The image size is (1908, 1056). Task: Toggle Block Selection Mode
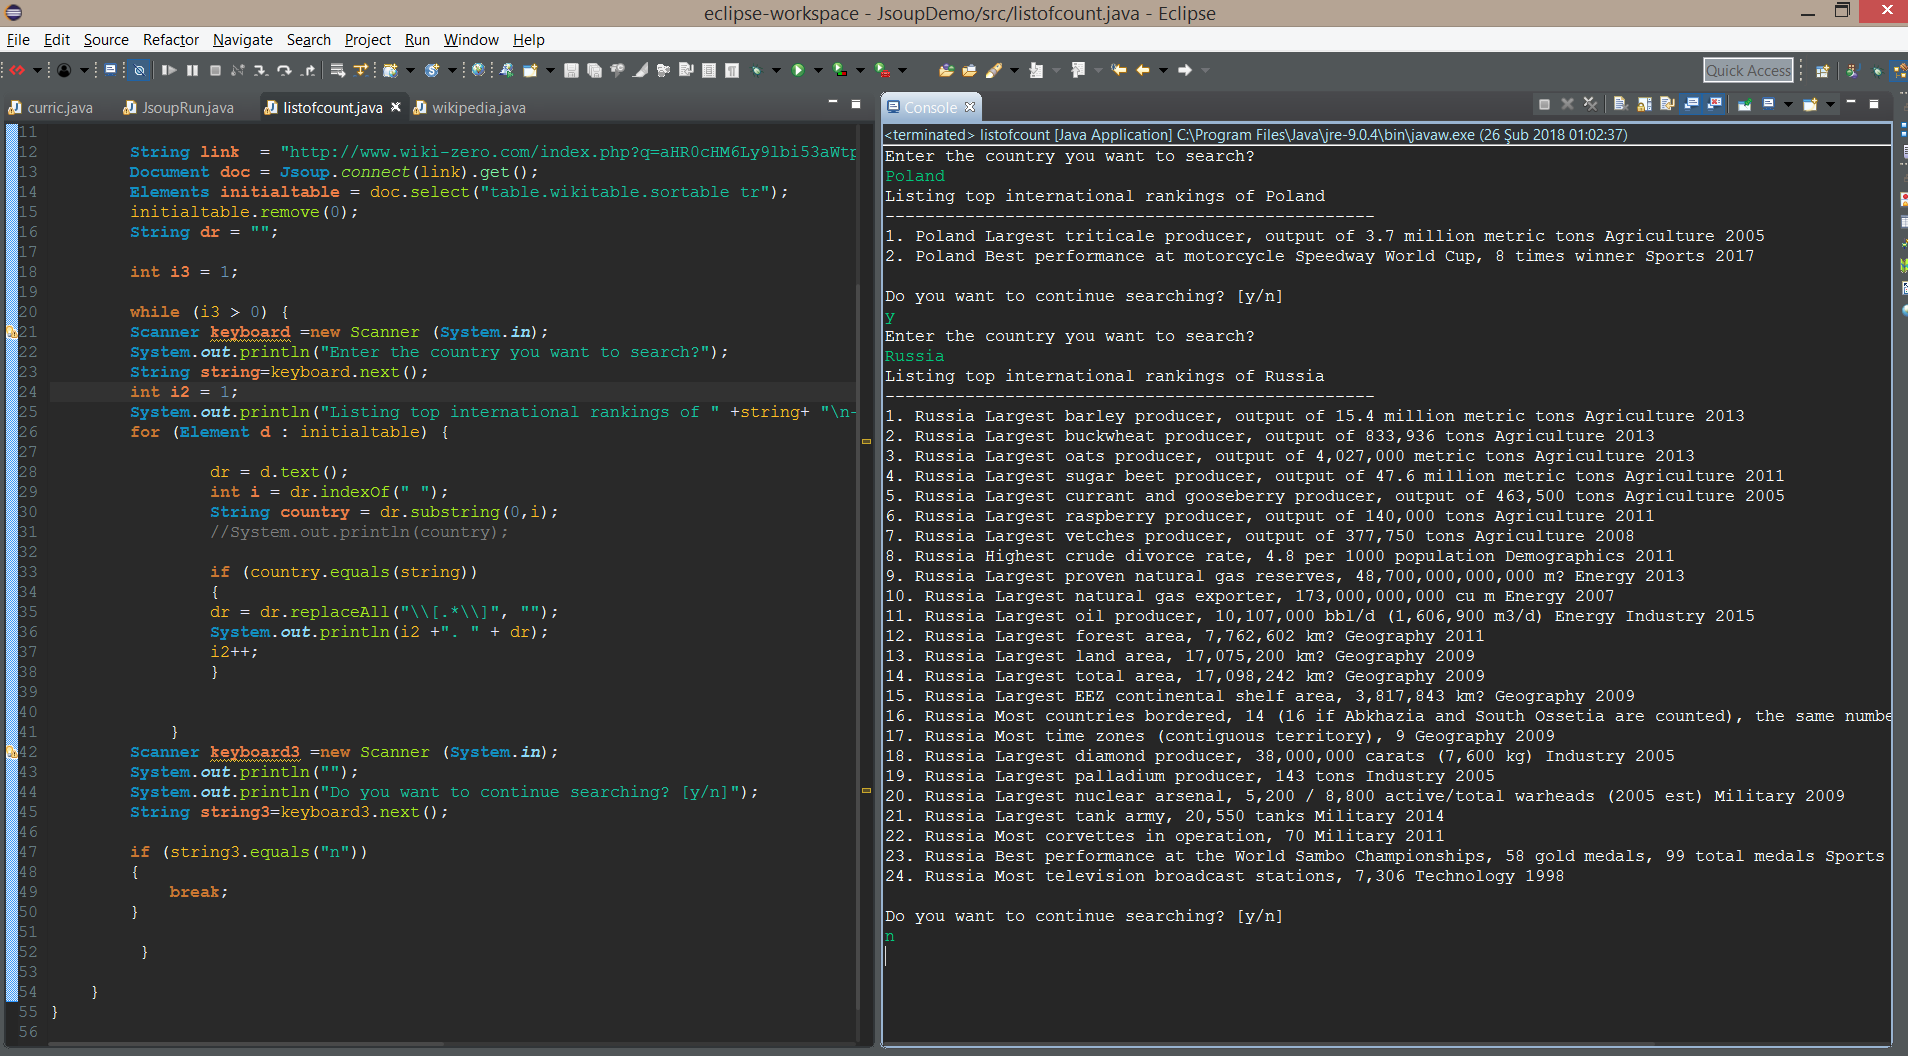709,70
